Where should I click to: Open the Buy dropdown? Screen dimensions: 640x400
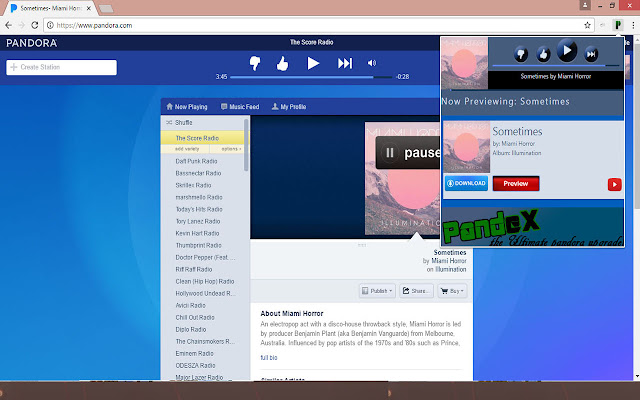pyautogui.click(x=455, y=291)
